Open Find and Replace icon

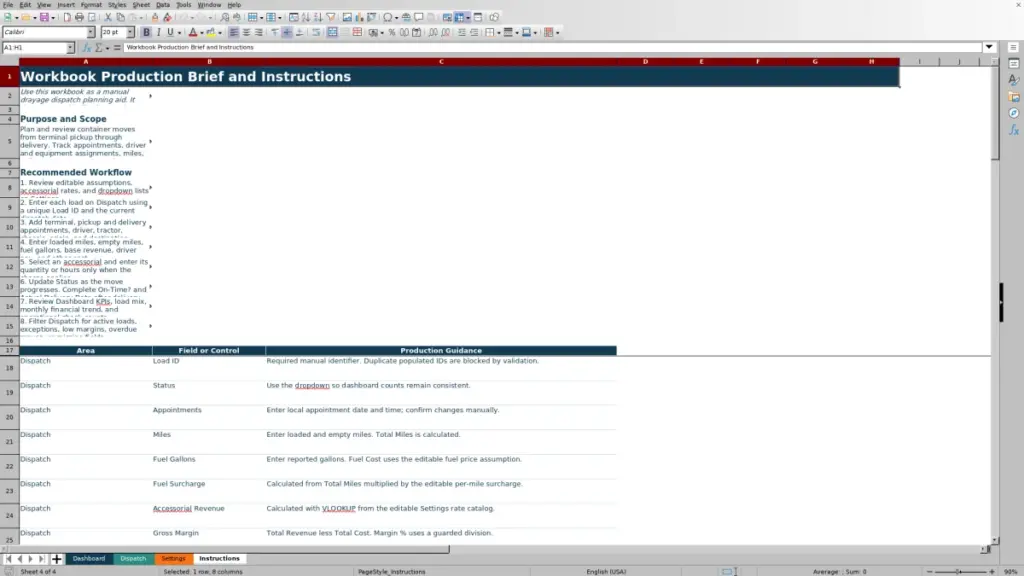225,18
